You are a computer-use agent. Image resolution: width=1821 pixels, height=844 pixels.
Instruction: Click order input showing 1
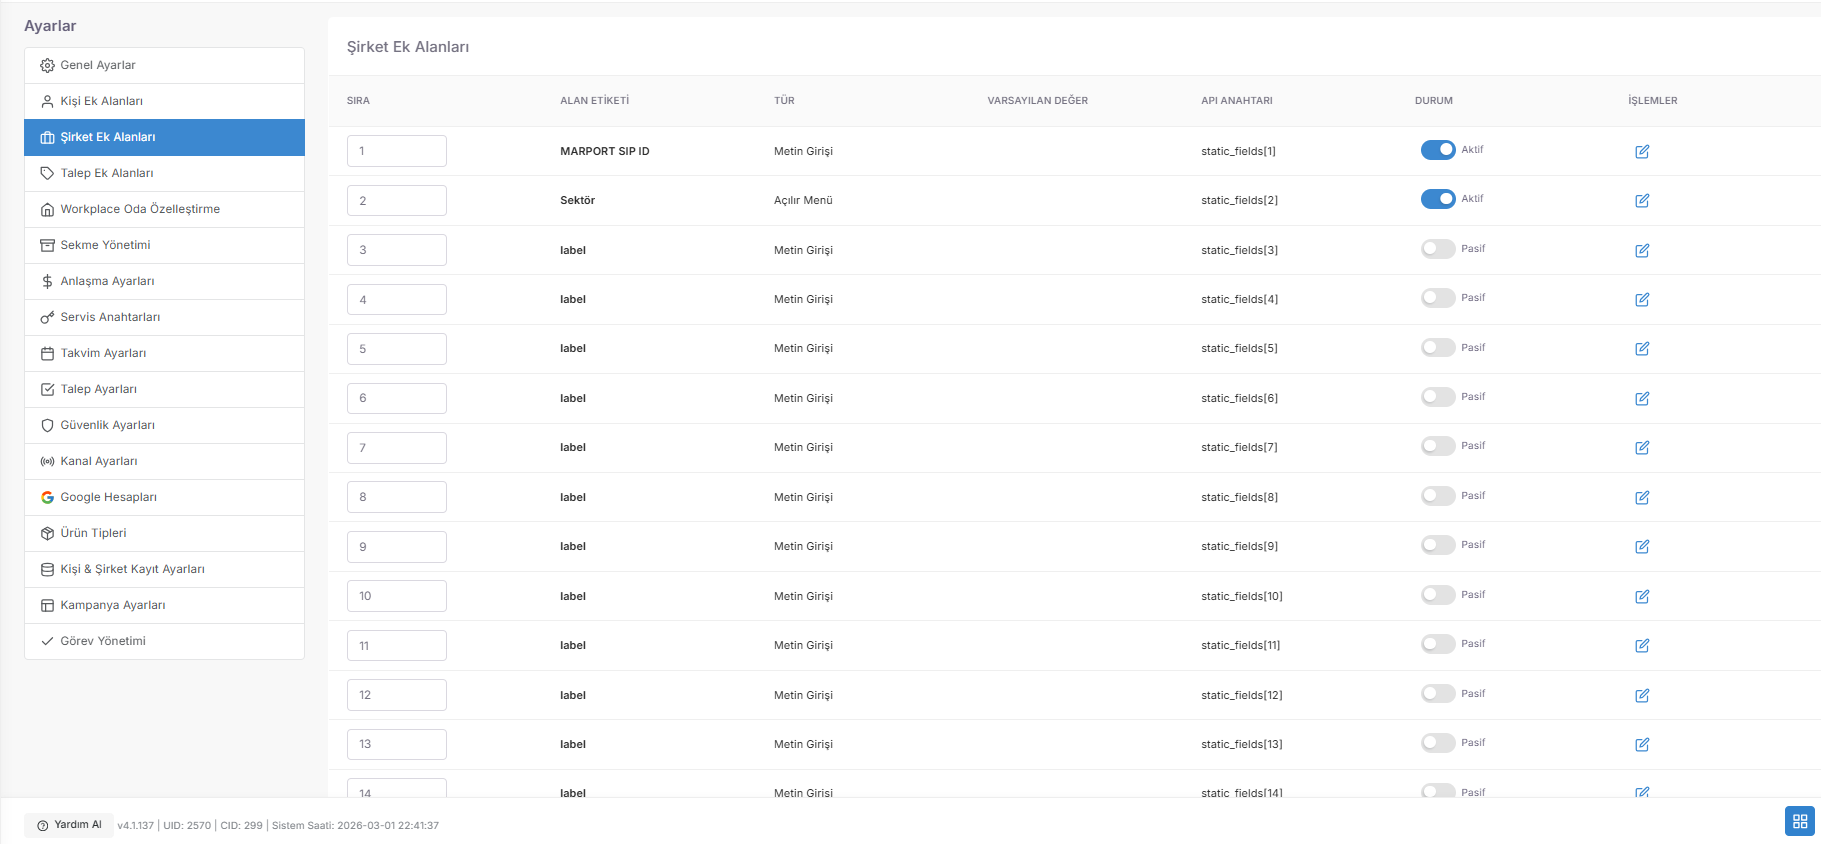coord(397,151)
